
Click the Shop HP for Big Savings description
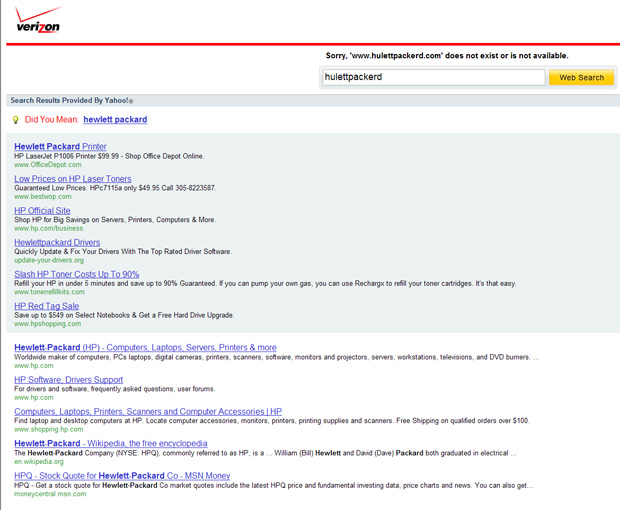point(115,220)
